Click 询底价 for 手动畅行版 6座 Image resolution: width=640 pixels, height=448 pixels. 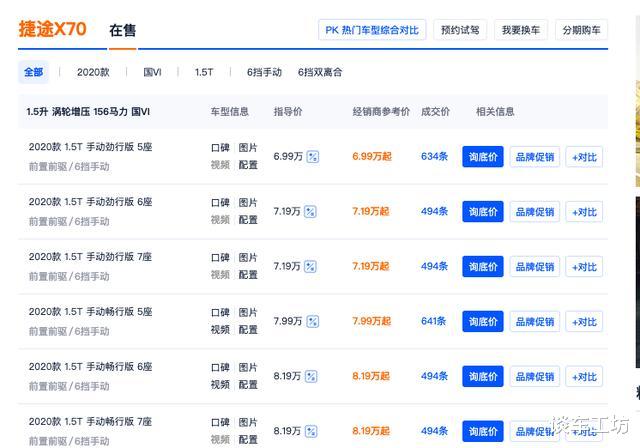click(x=483, y=377)
